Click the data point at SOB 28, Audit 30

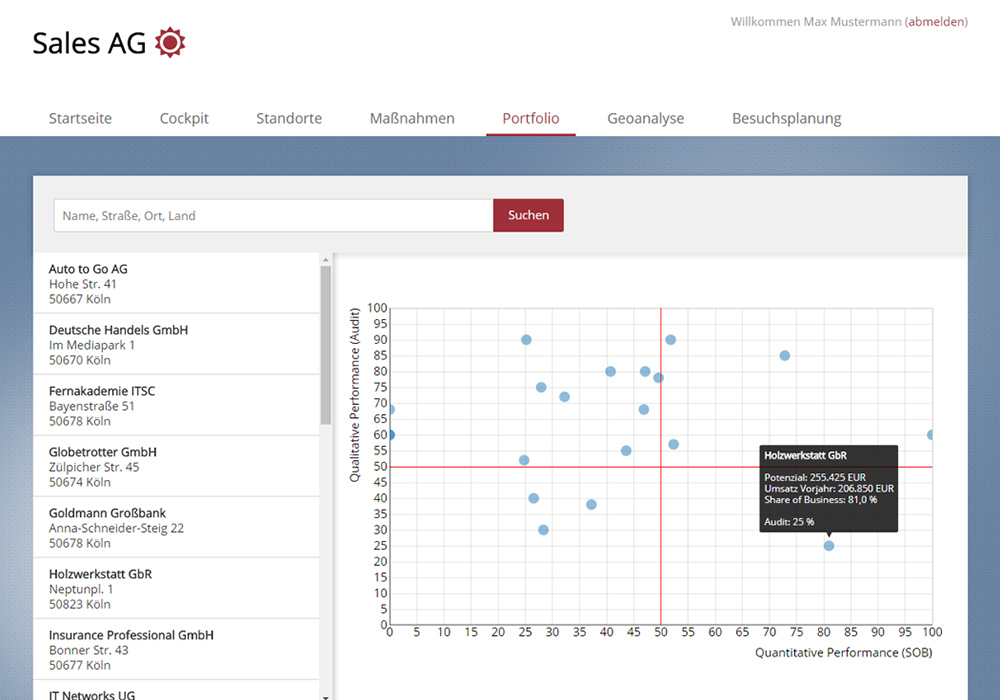click(543, 530)
